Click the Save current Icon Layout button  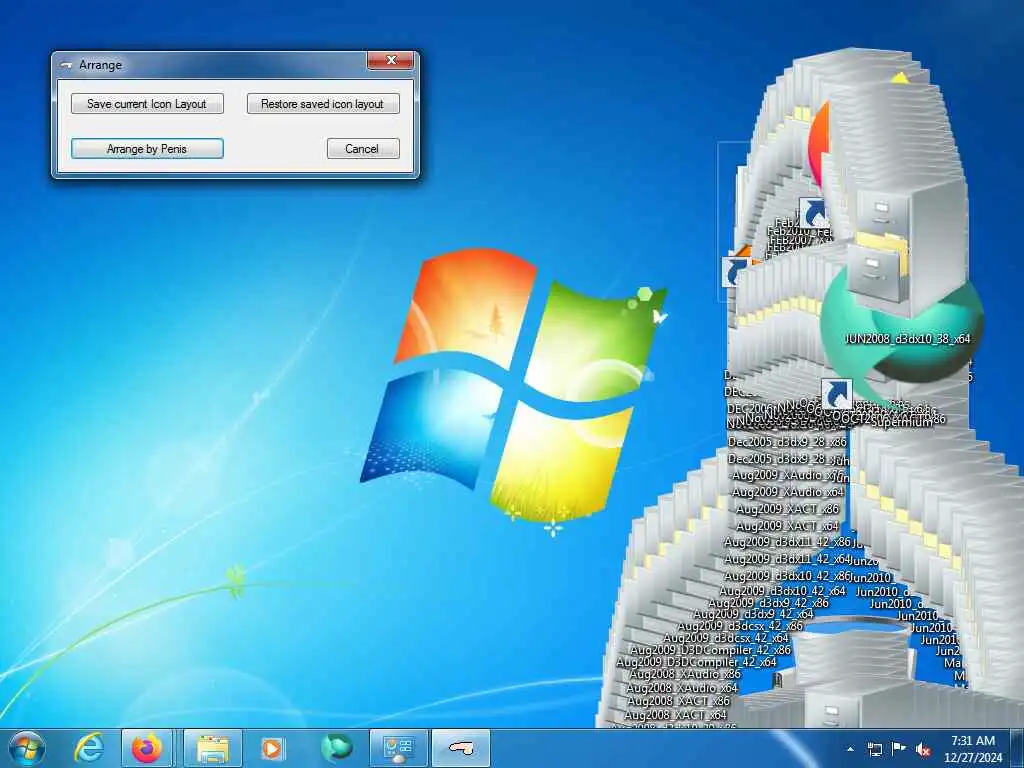(147, 104)
